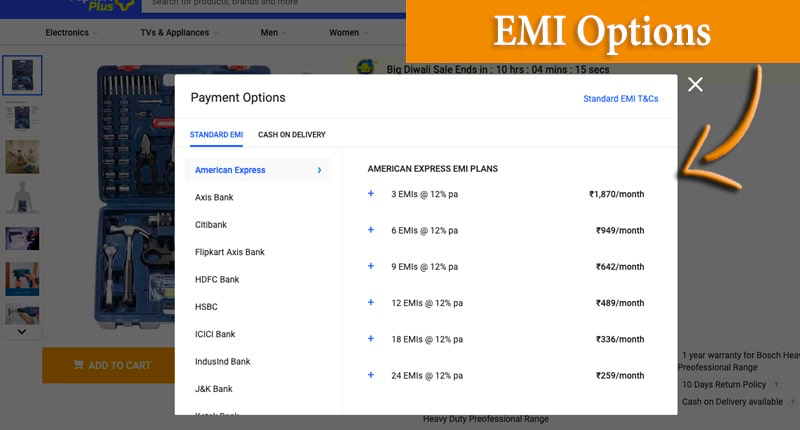This screenshot has width=800, height=430.
Task: Click the ₹642/month amount
Action: (620, 266)
